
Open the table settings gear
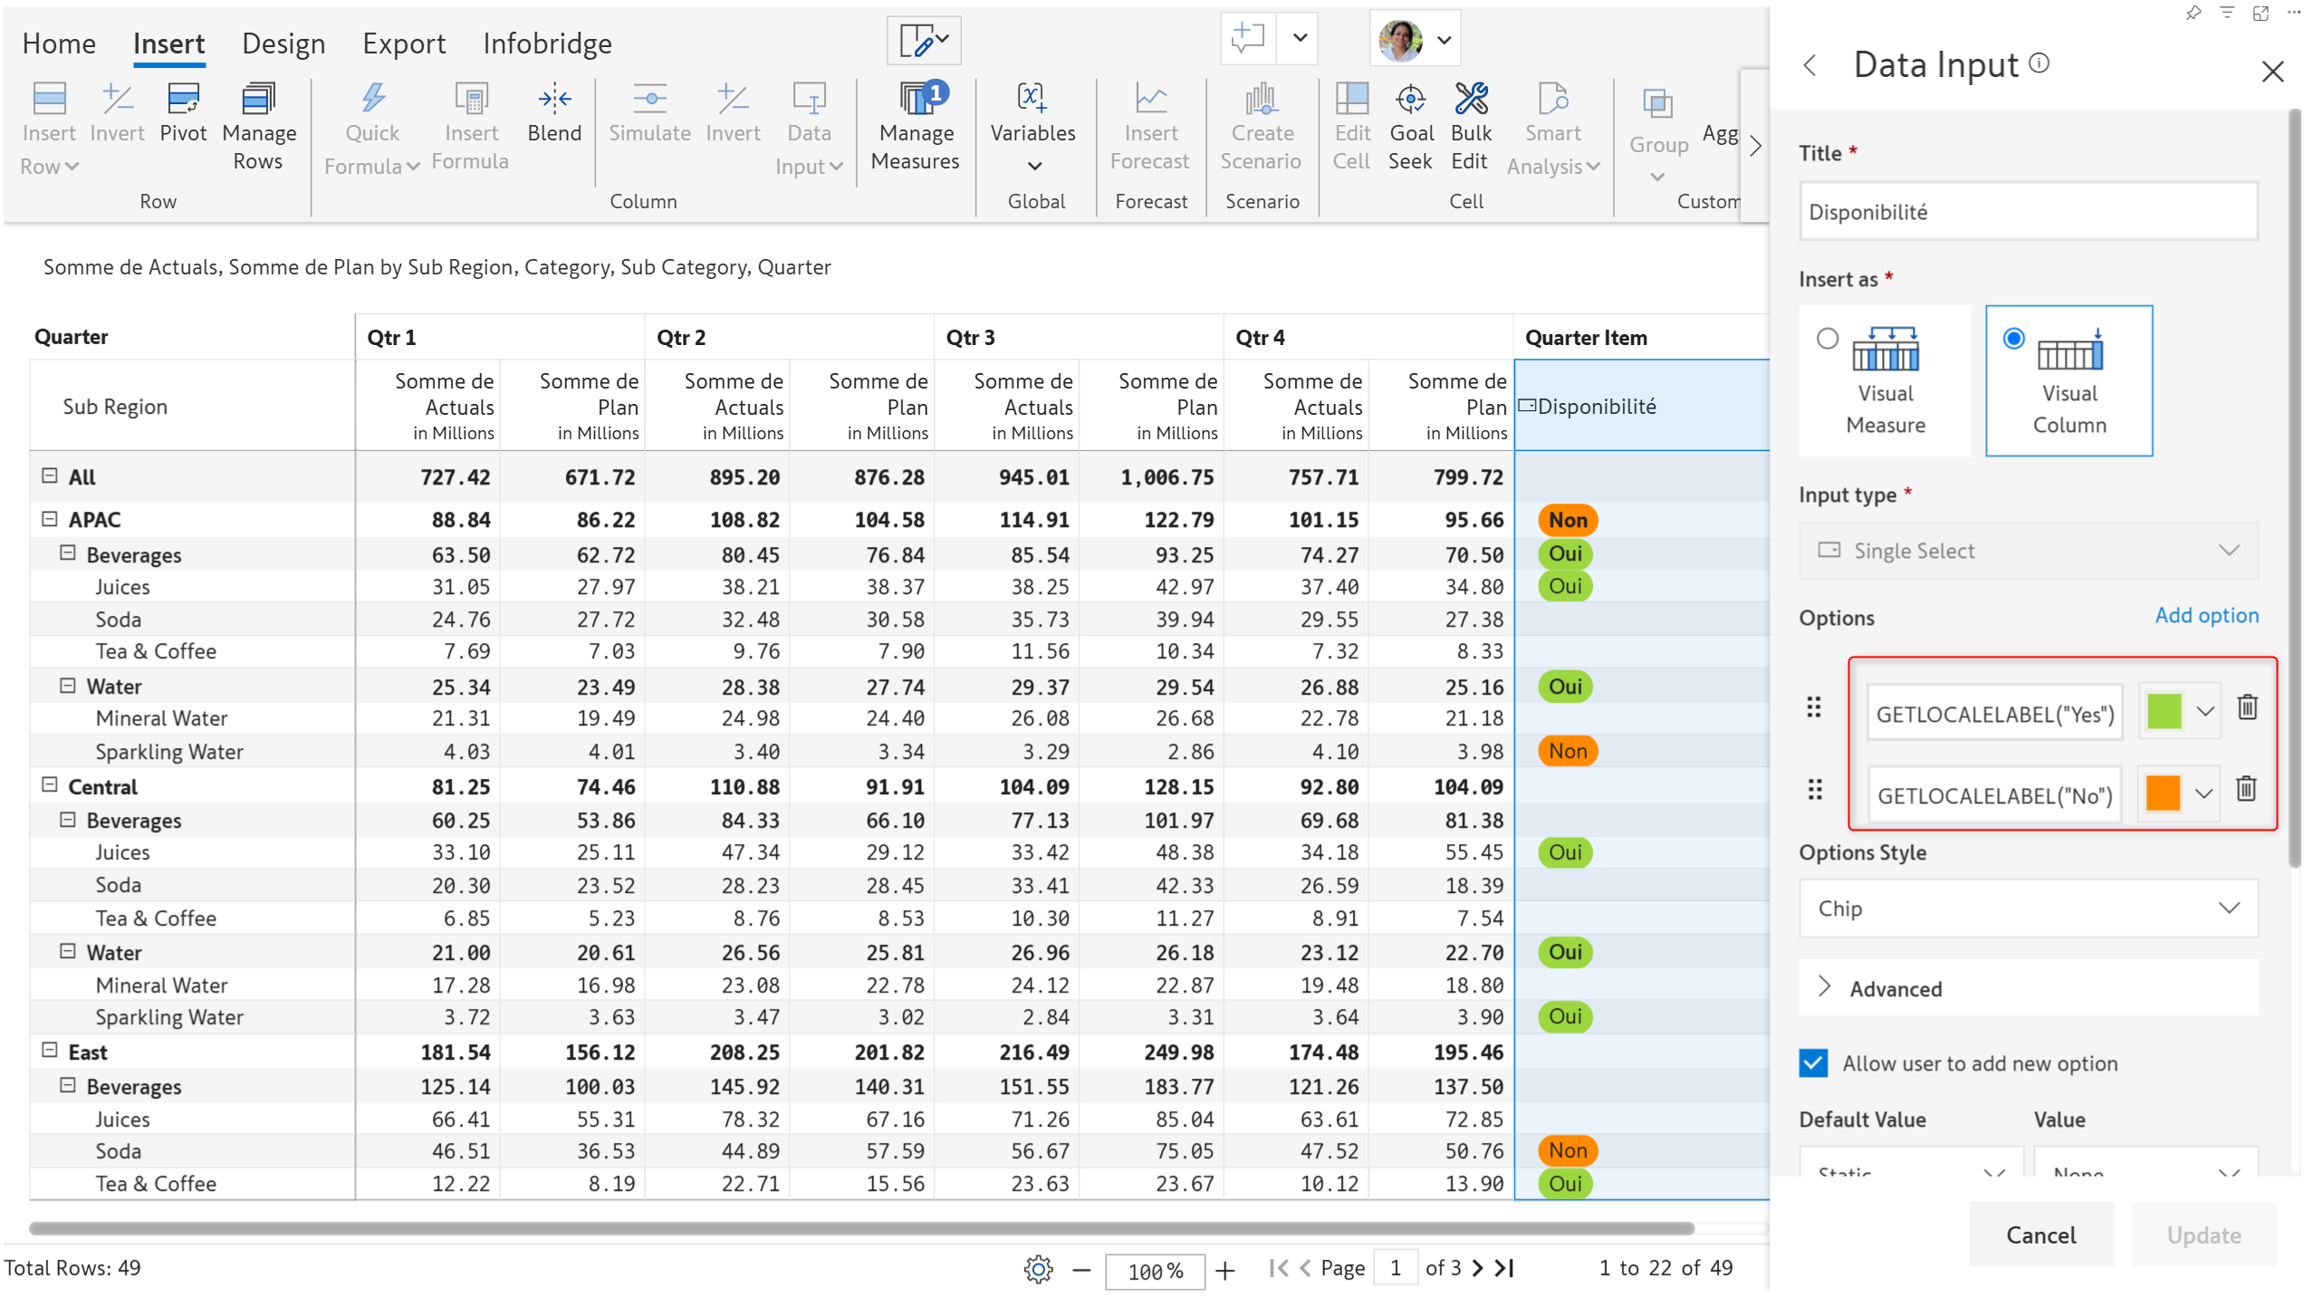click(1038, 1269)
